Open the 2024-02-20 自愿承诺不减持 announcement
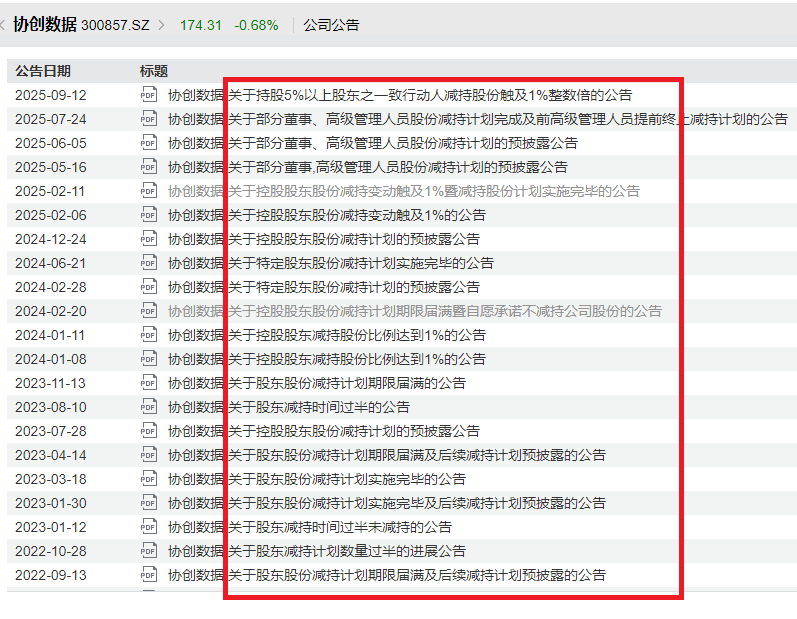The height and width of the screenshot is (619, 797). [414, 311]
